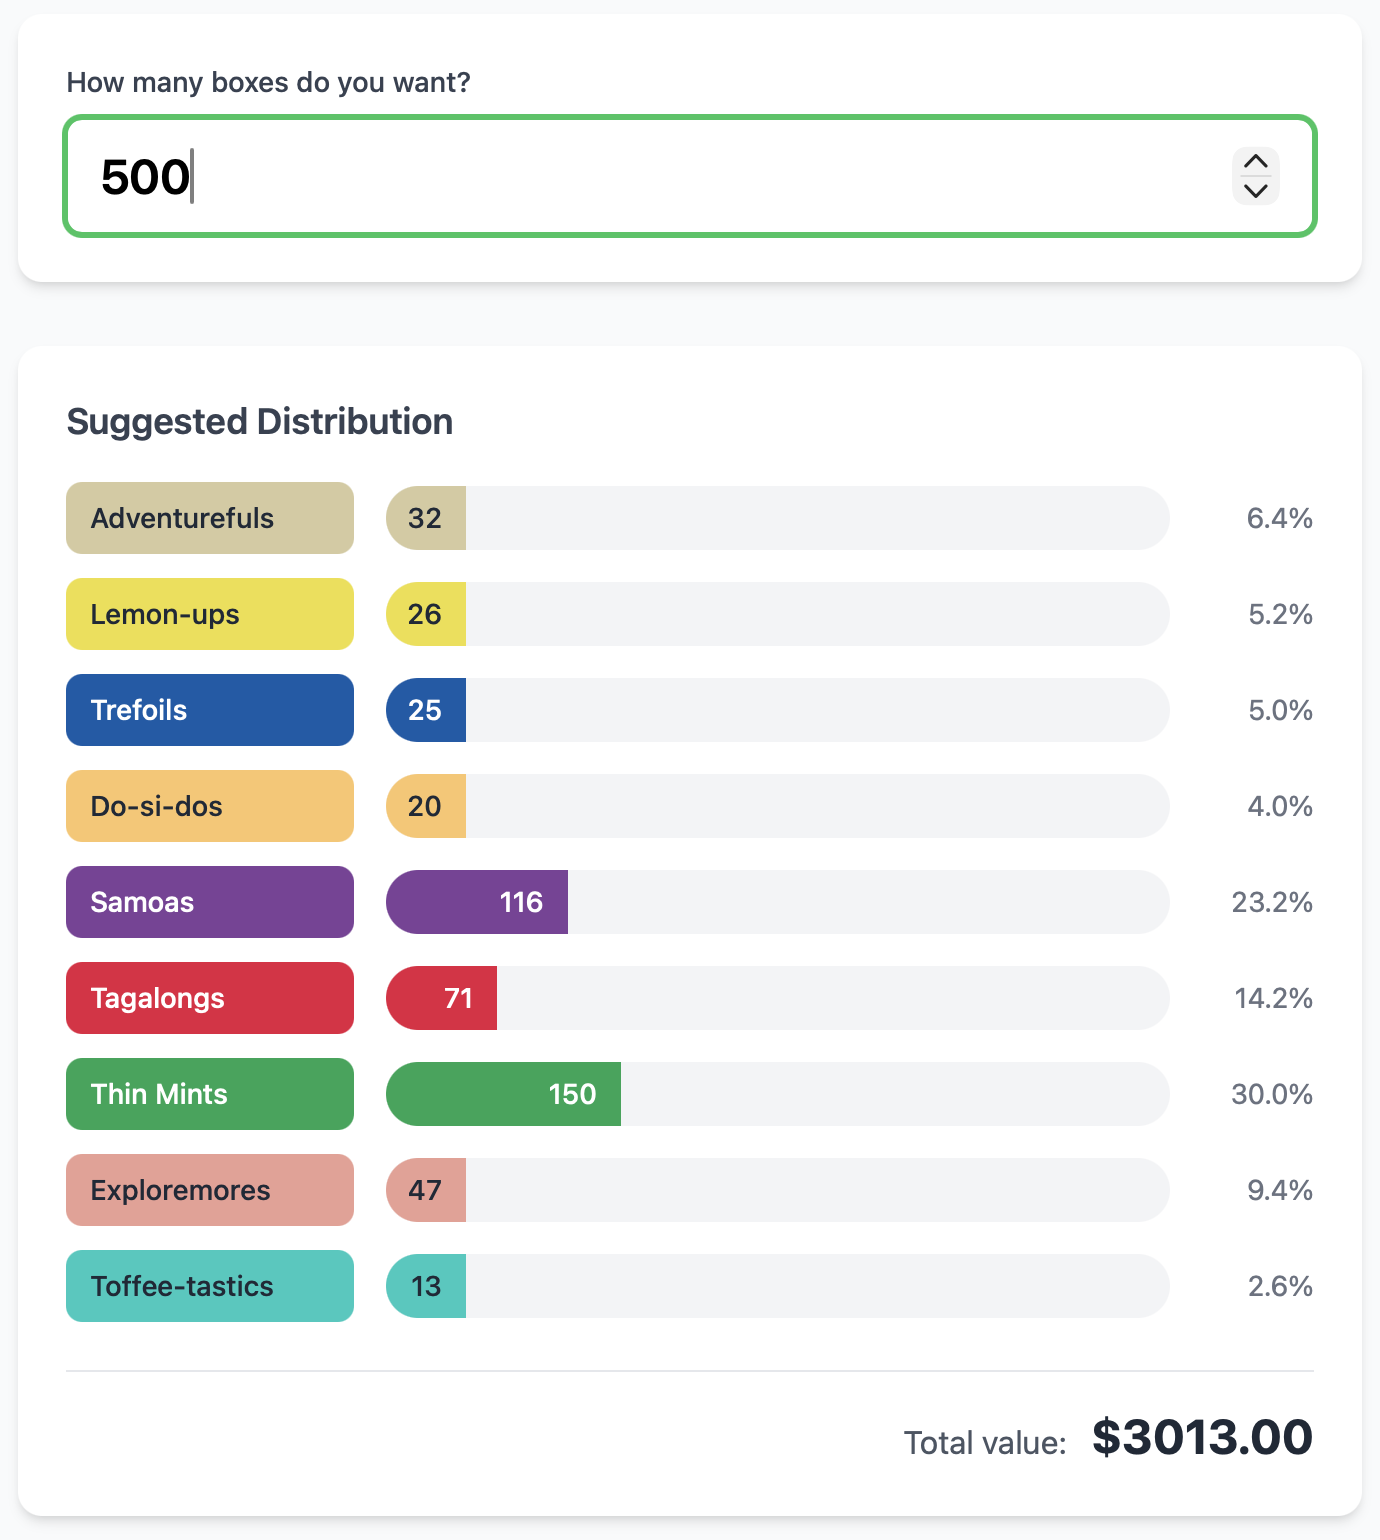Select the Thin Mints cookie label
Screen dimensions: 1380x1540
[210, 1094]
